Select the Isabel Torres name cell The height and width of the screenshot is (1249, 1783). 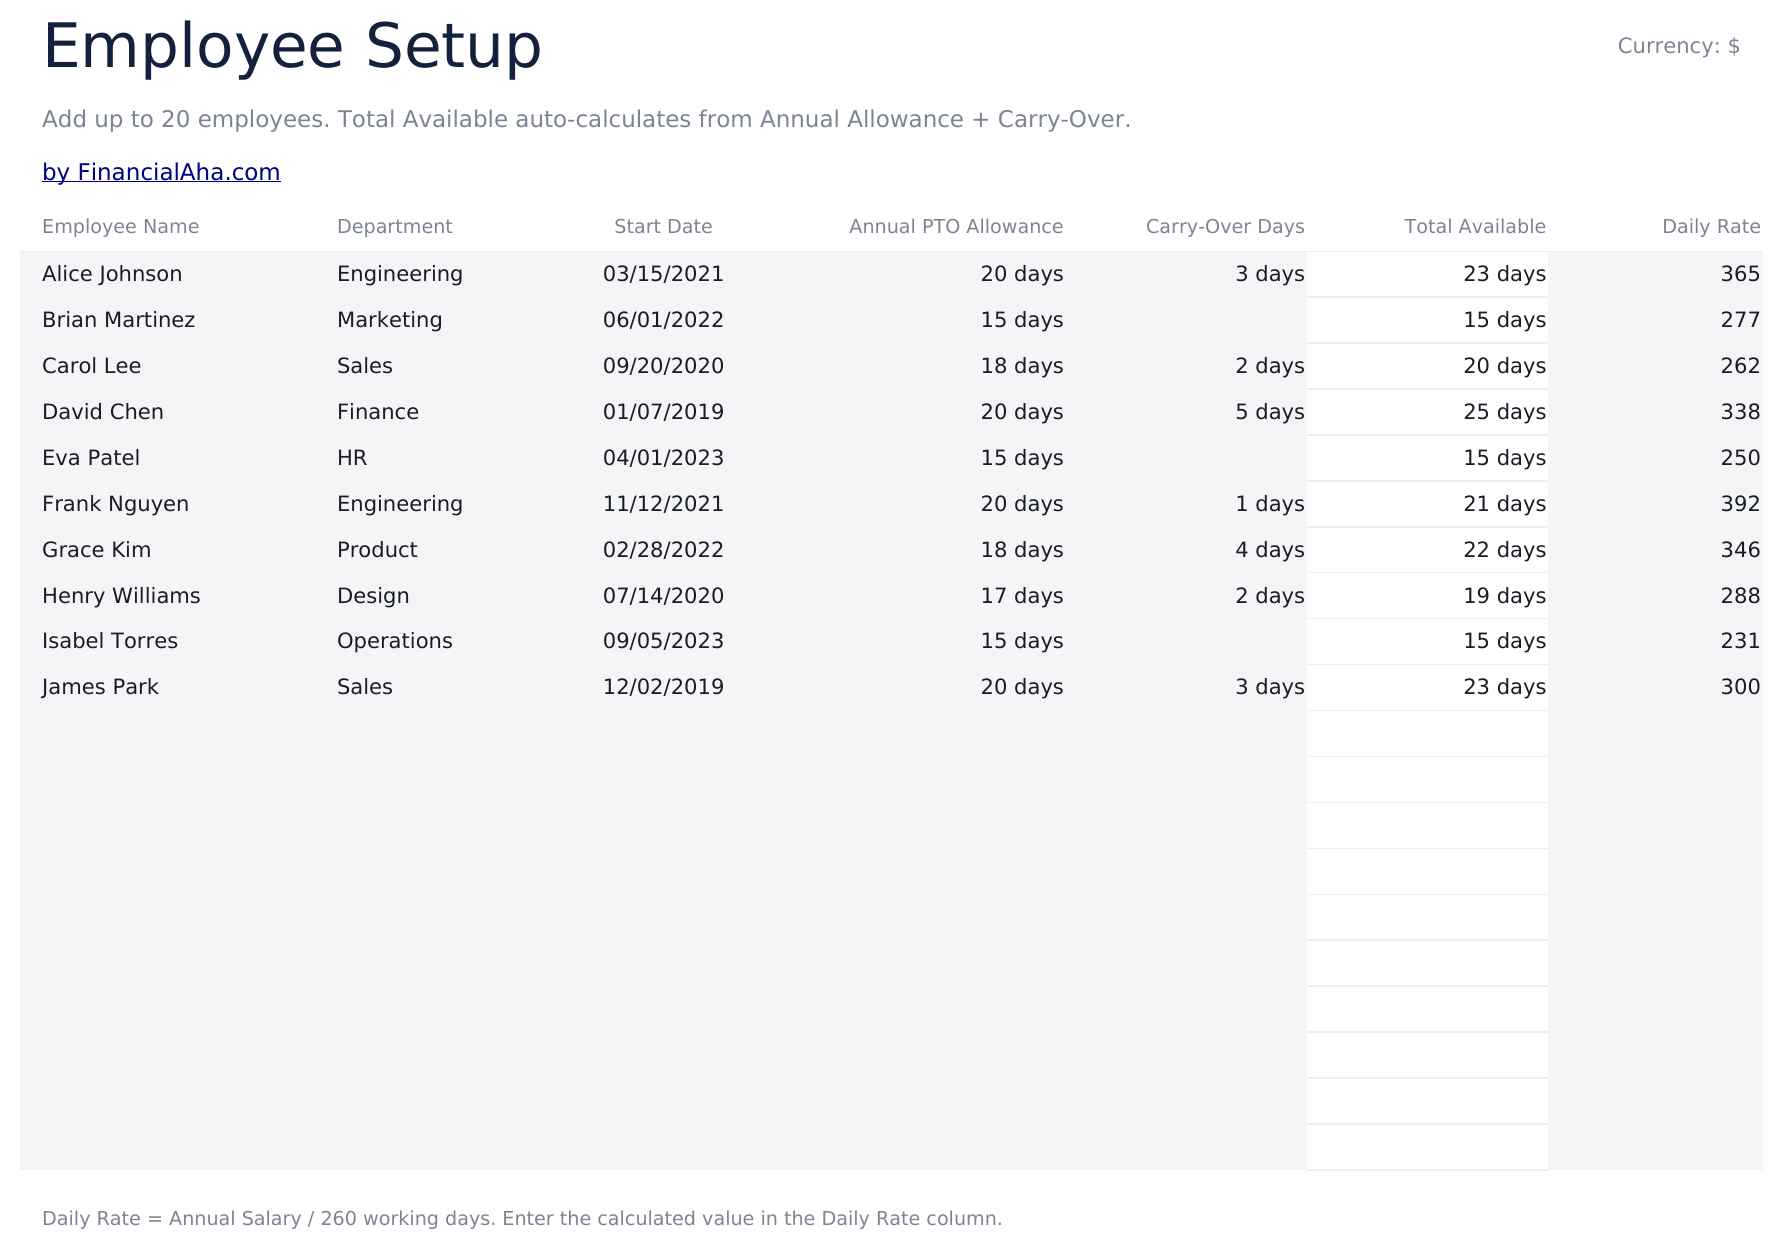(110, 641)
